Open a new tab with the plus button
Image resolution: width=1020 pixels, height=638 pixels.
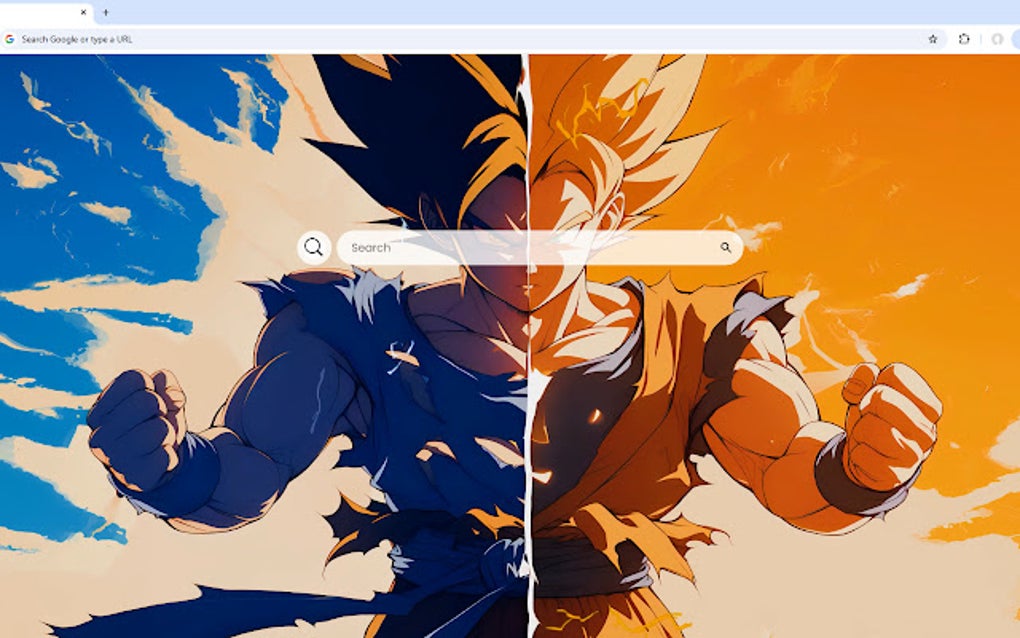[x=105, y=14]
